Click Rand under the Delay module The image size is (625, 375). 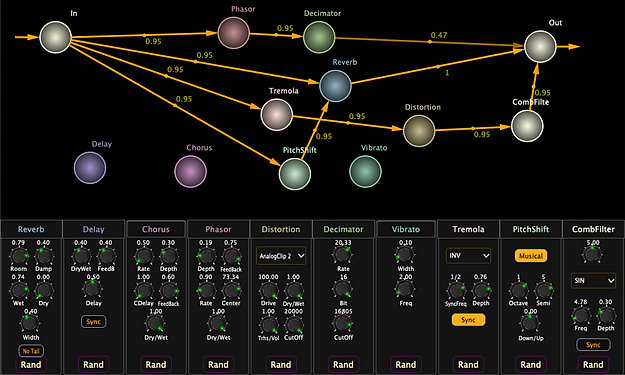tap(94, 365)
